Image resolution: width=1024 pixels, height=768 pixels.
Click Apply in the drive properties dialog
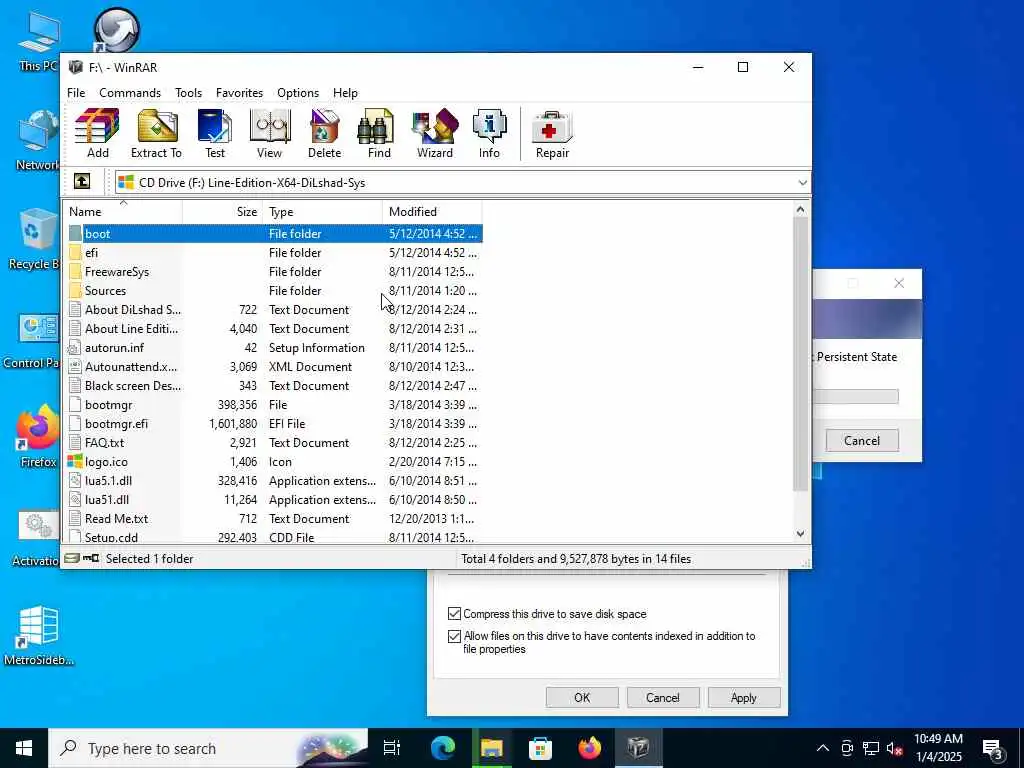[744, 697]
